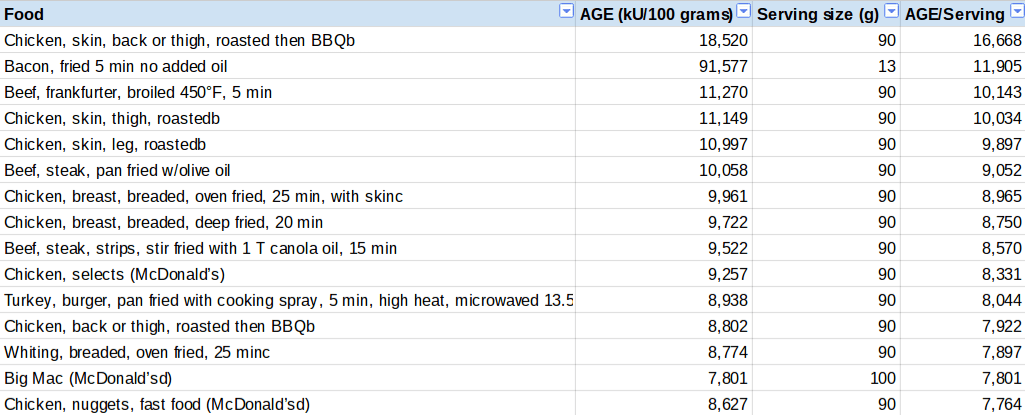Click cell 'Chicken, breast, breaded, deep fried, 20 min'
This screenshot has height=415, width=1025.
288,222
